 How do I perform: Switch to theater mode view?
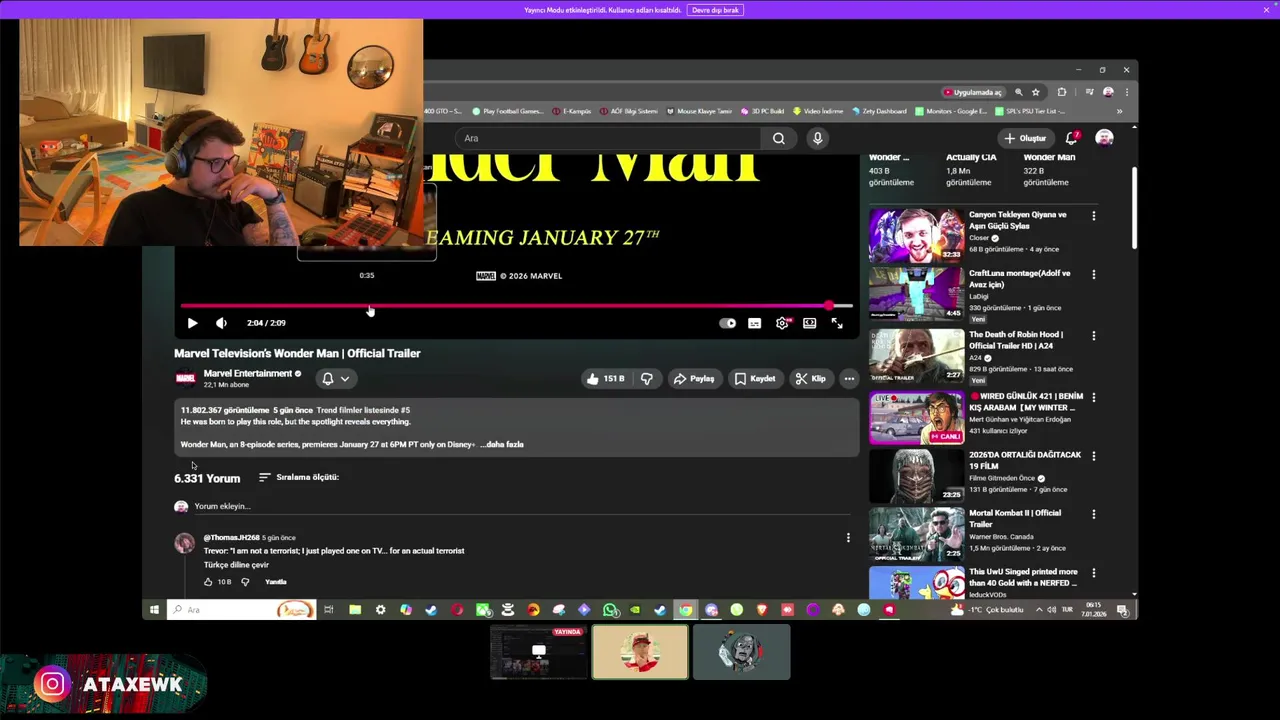click(809, 323)
